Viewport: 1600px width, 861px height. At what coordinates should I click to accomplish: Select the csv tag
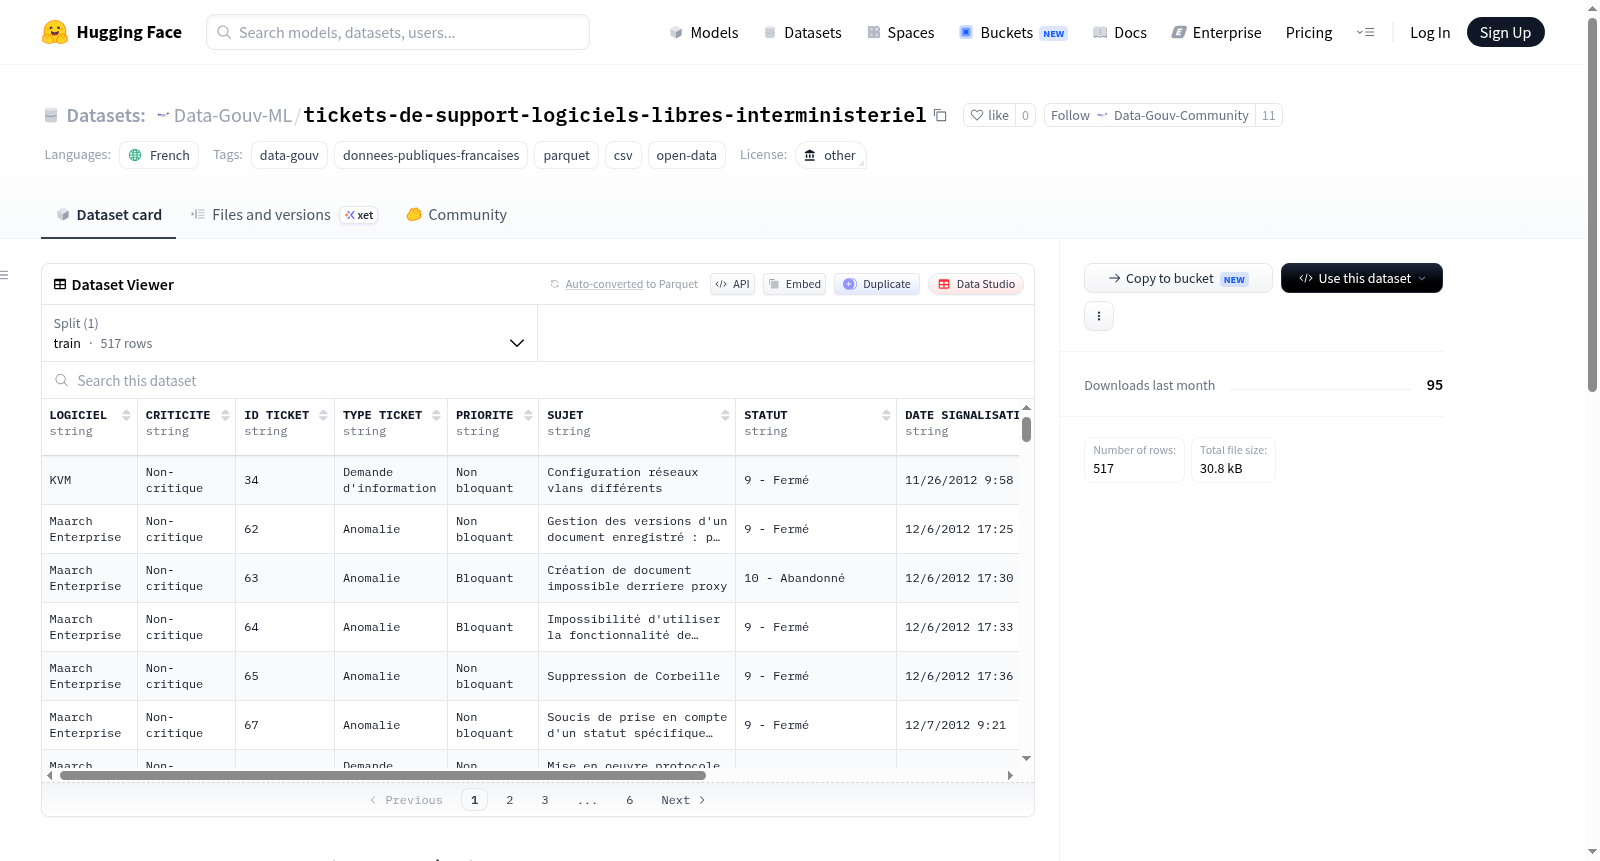pos(623,155)
